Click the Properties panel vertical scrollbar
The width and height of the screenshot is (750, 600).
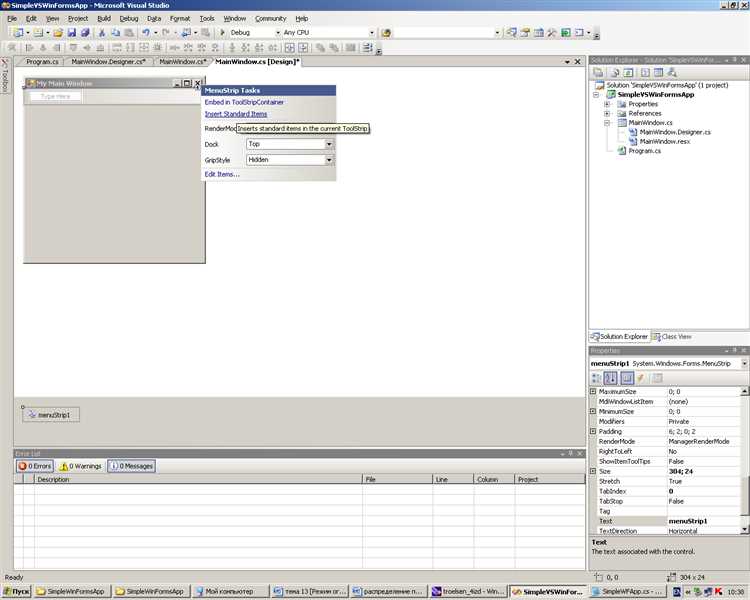pos(744,450)
